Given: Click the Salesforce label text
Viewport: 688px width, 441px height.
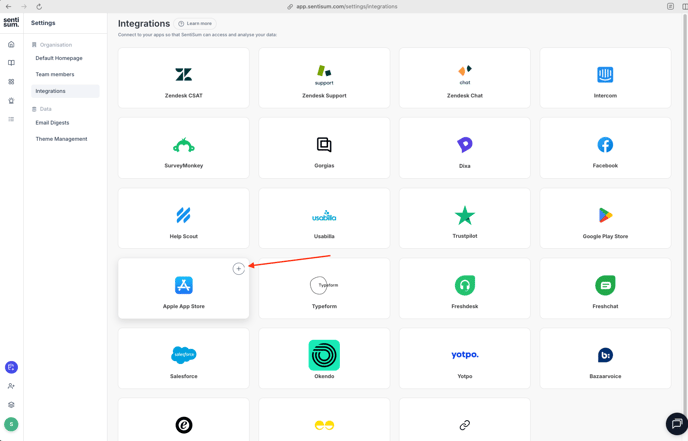Looking at the screenshot, I should (x=183, y=376).
